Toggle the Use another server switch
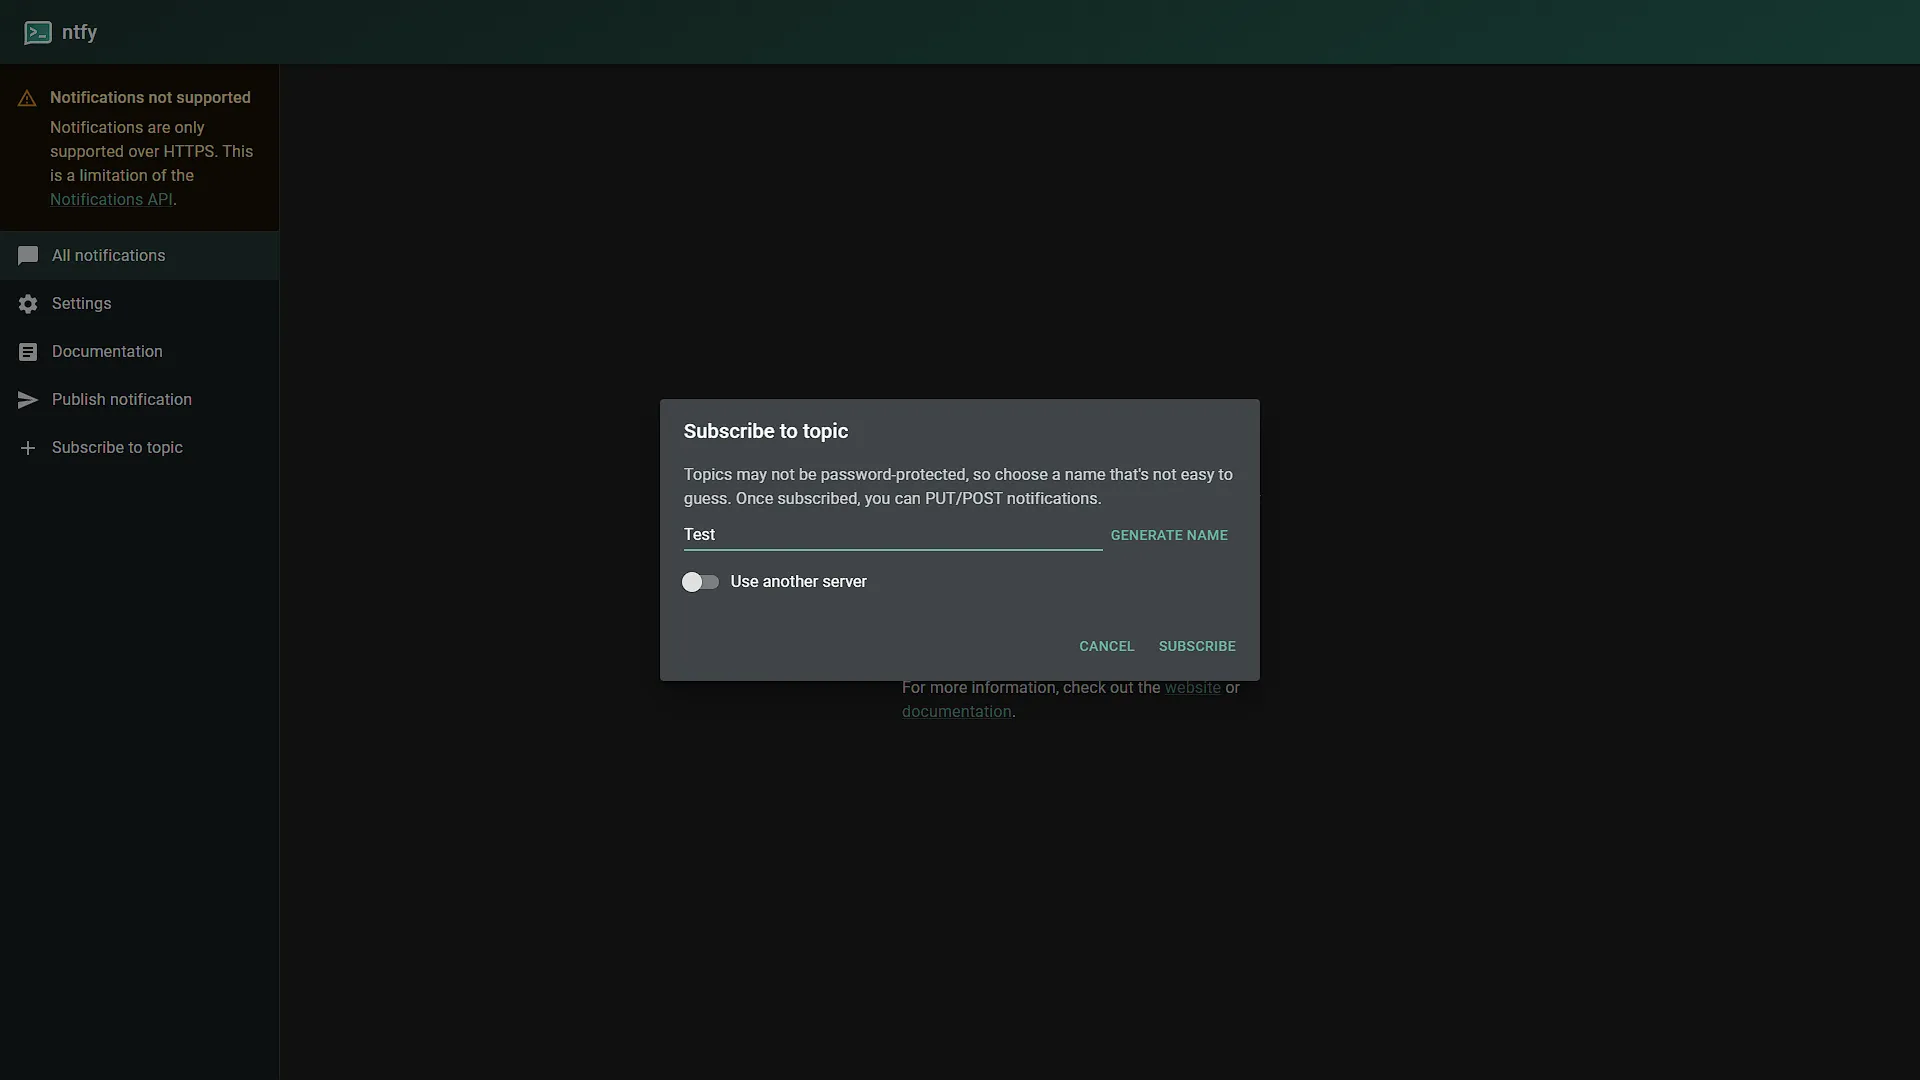1920x1080 pixels. click(700, 582)
